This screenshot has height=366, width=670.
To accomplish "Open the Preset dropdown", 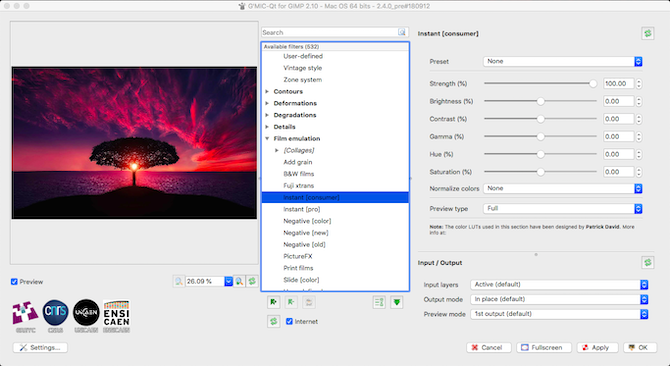I will click(x=562, y=61).
